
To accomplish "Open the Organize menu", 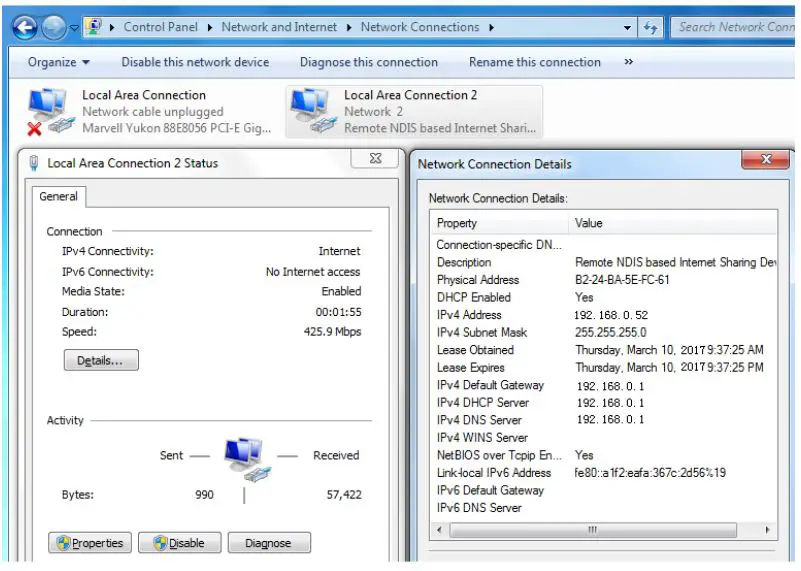I will tap(59, 62).
